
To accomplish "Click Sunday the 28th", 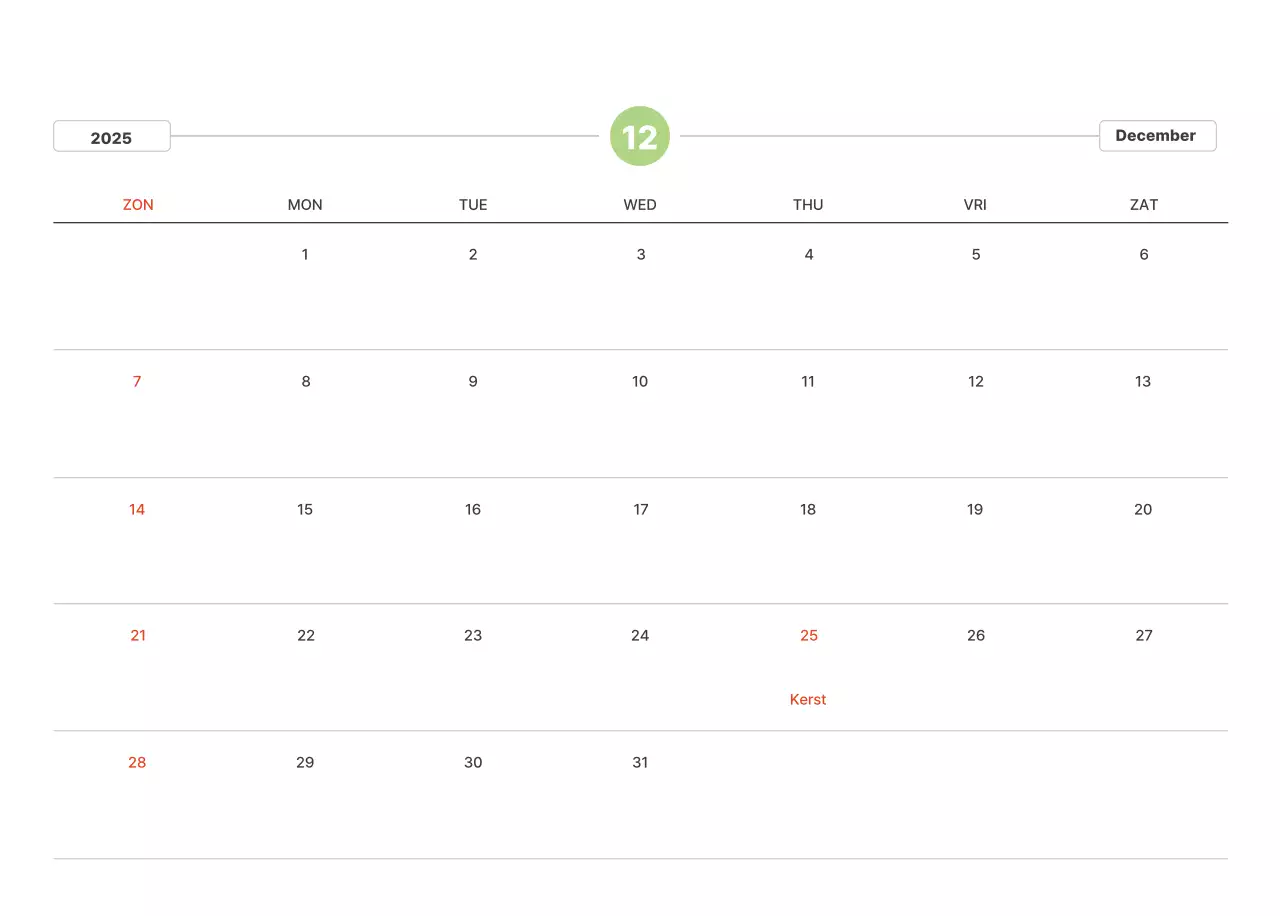I will [137, 763].
